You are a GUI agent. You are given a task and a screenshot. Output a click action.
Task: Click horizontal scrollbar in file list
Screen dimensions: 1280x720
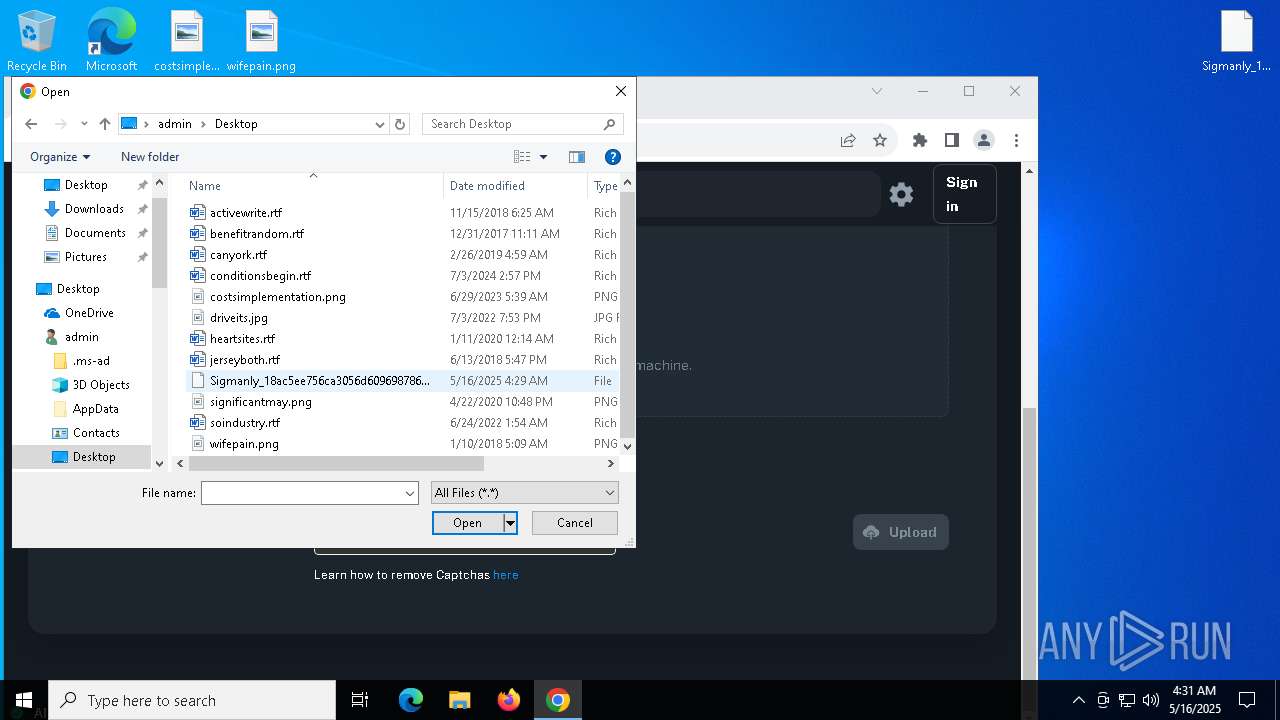click(336, 464)
